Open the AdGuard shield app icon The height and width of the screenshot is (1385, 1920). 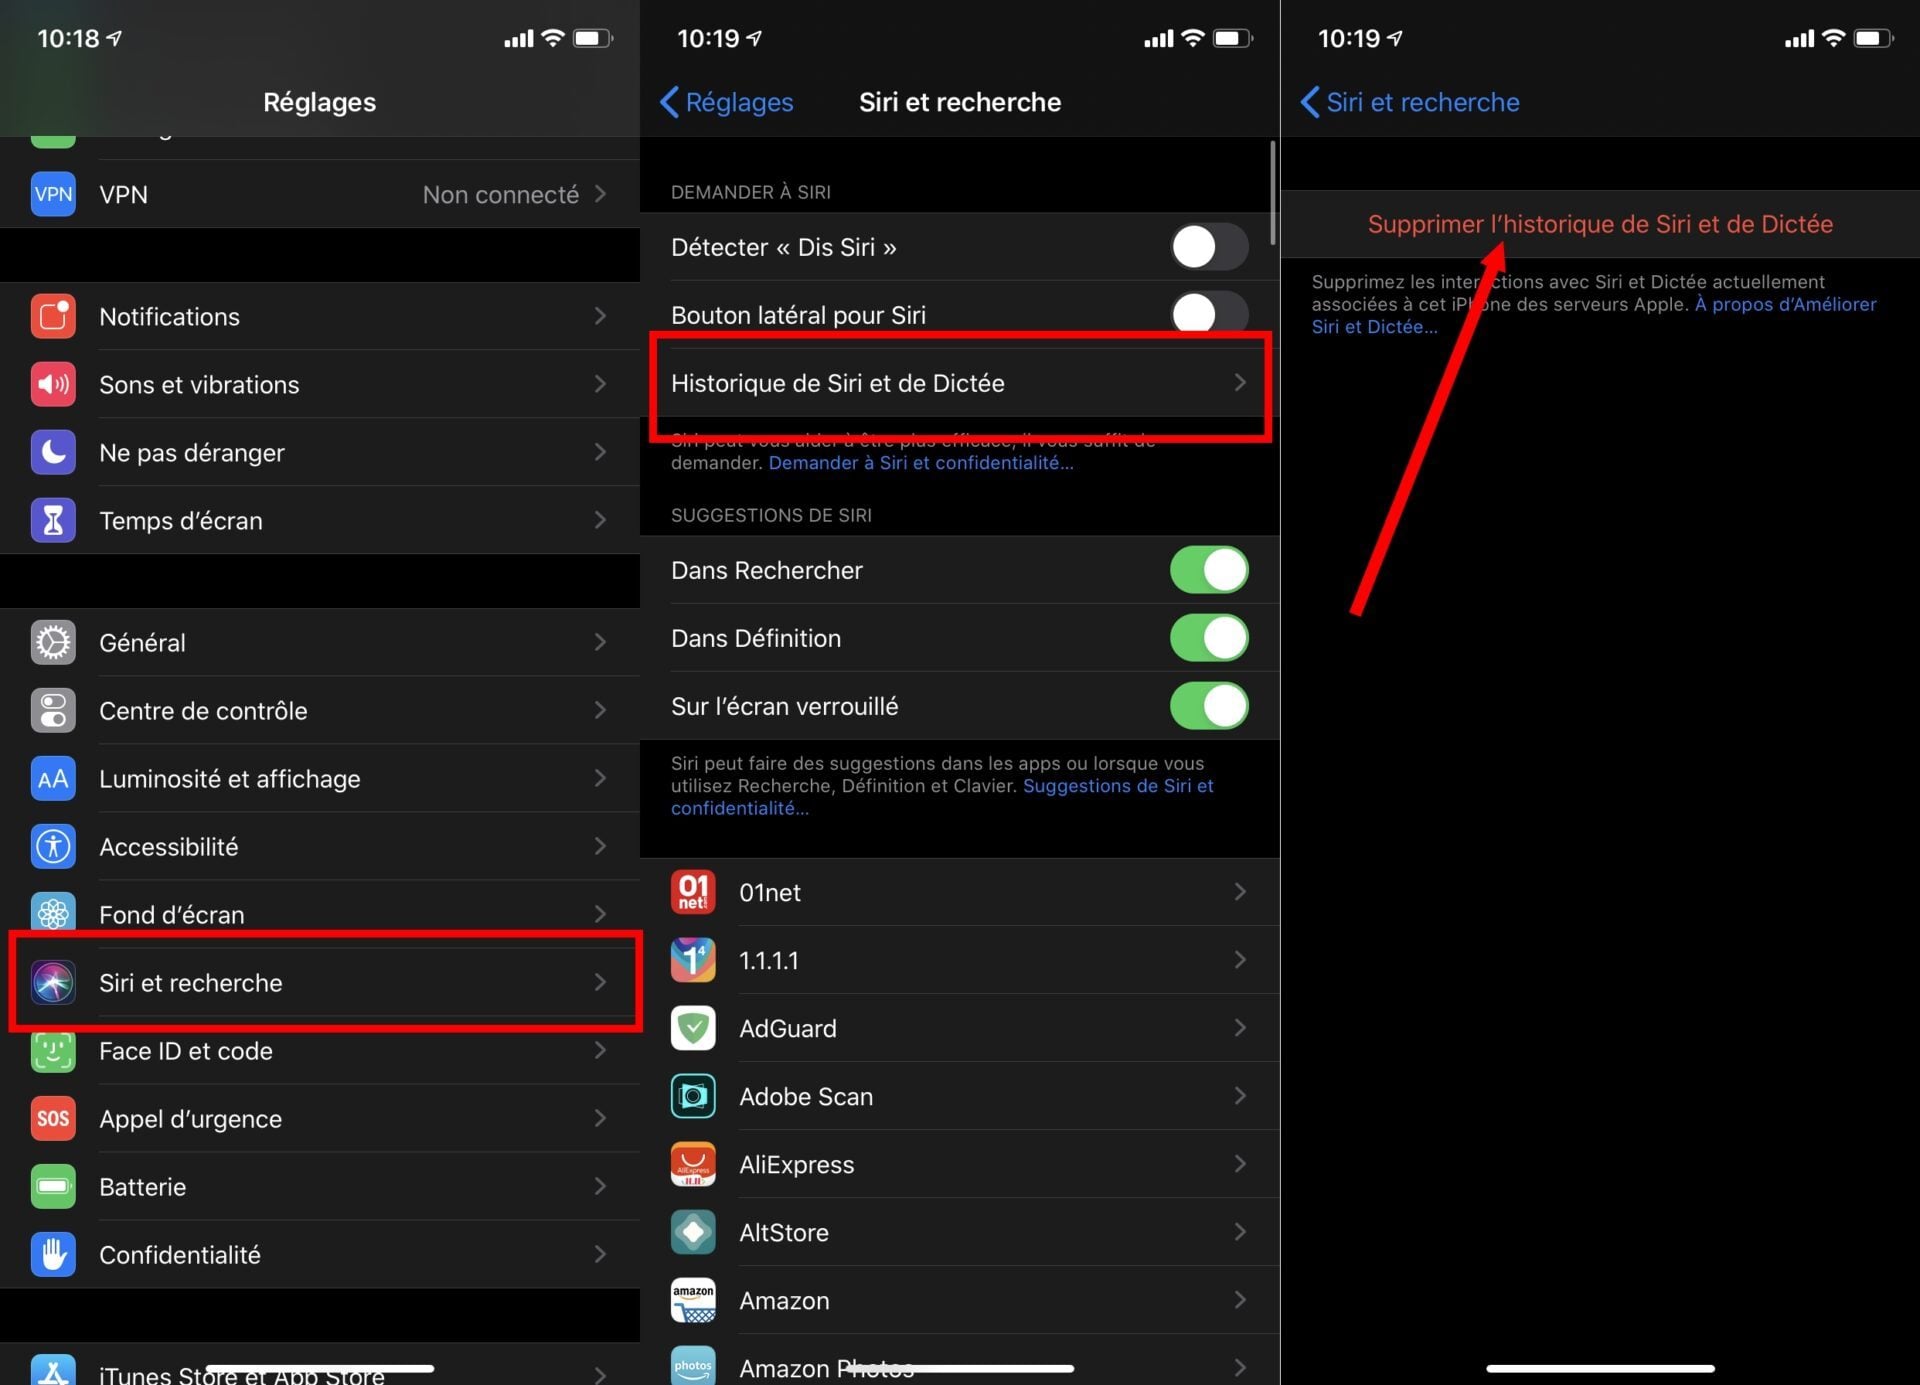(x=693, y=1028)
